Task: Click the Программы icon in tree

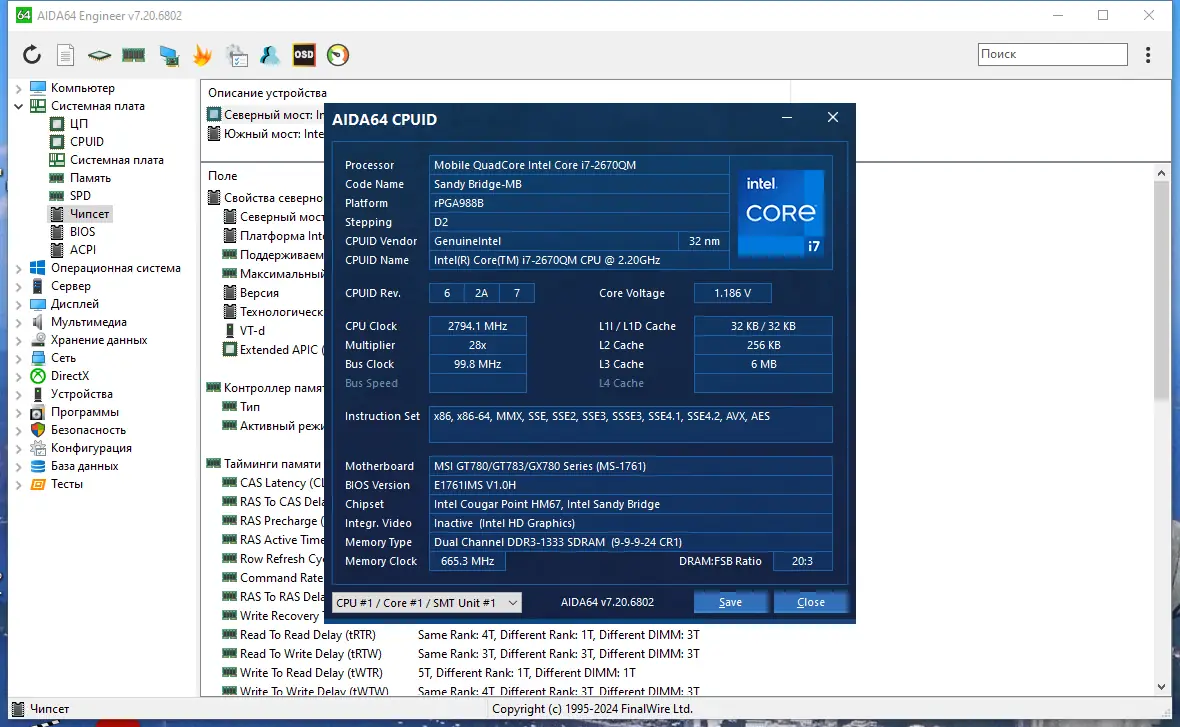Action: tap(38, 412)
